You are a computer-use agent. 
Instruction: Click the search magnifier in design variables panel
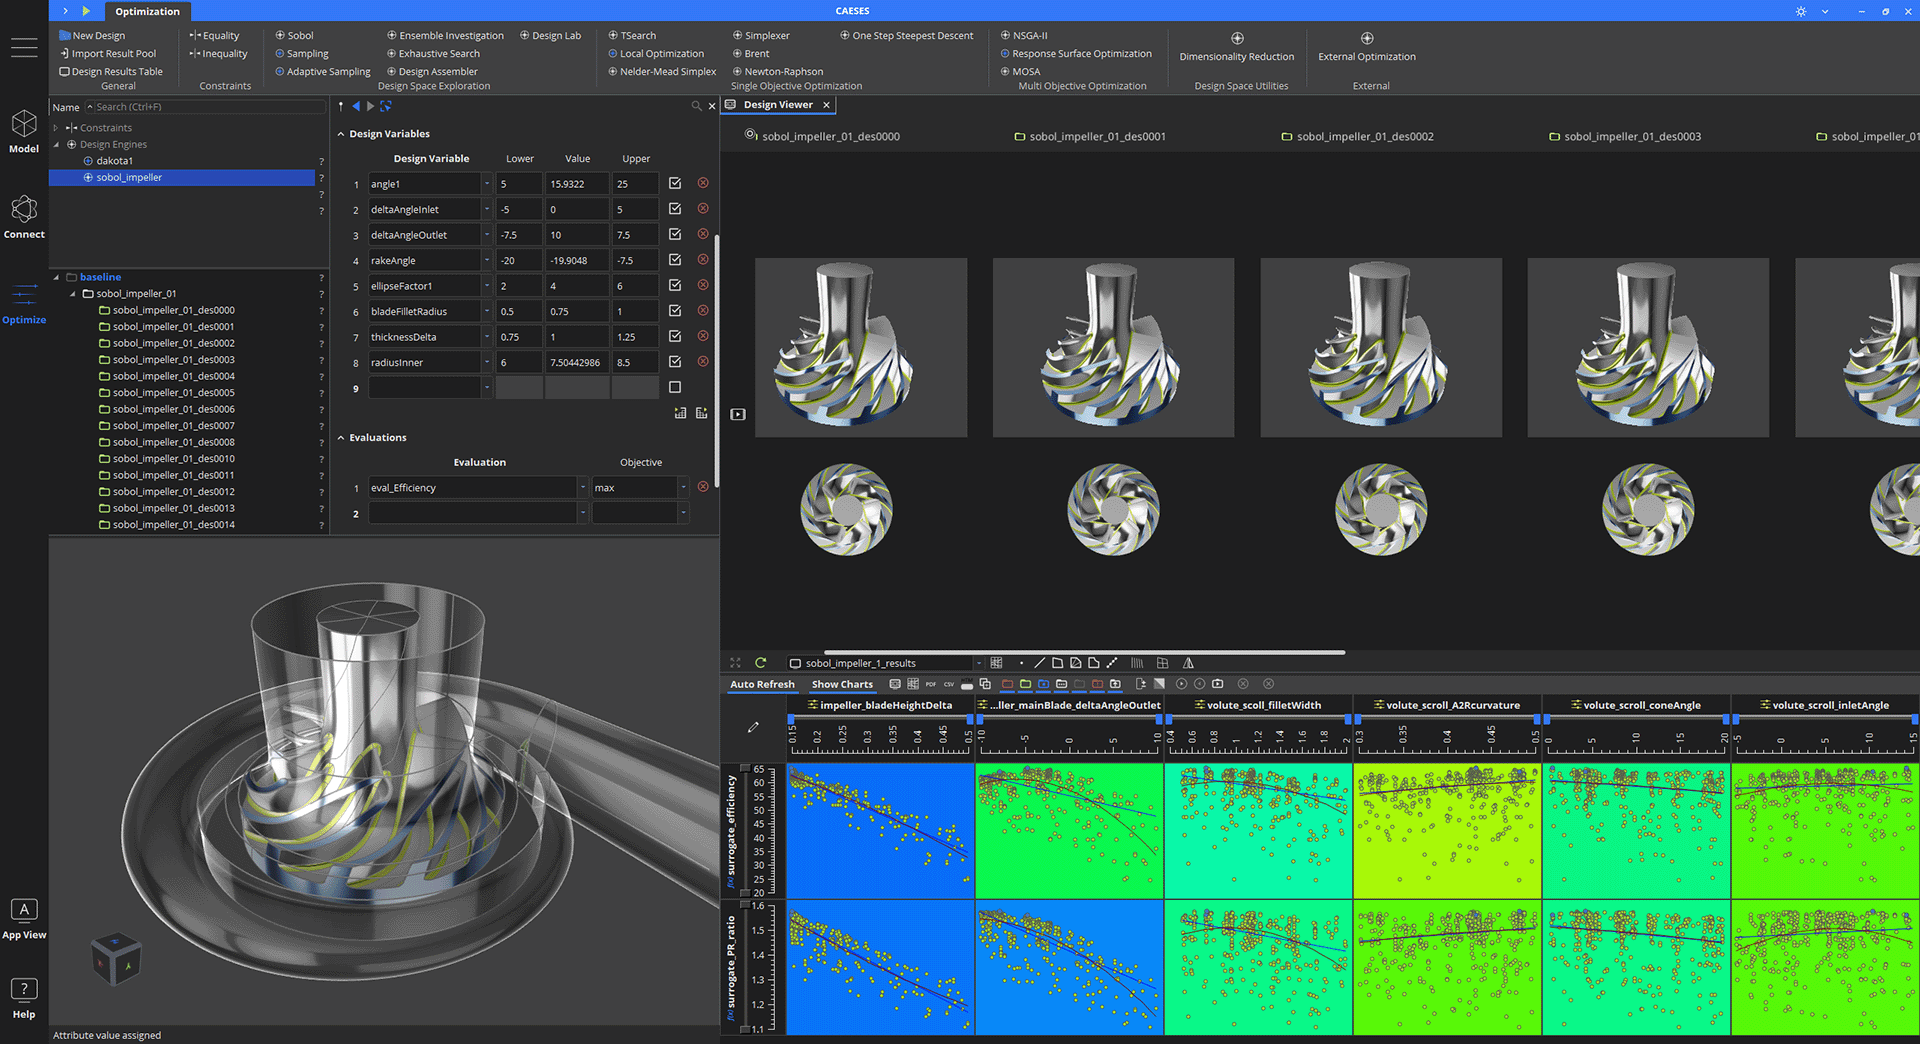[696, 106]
